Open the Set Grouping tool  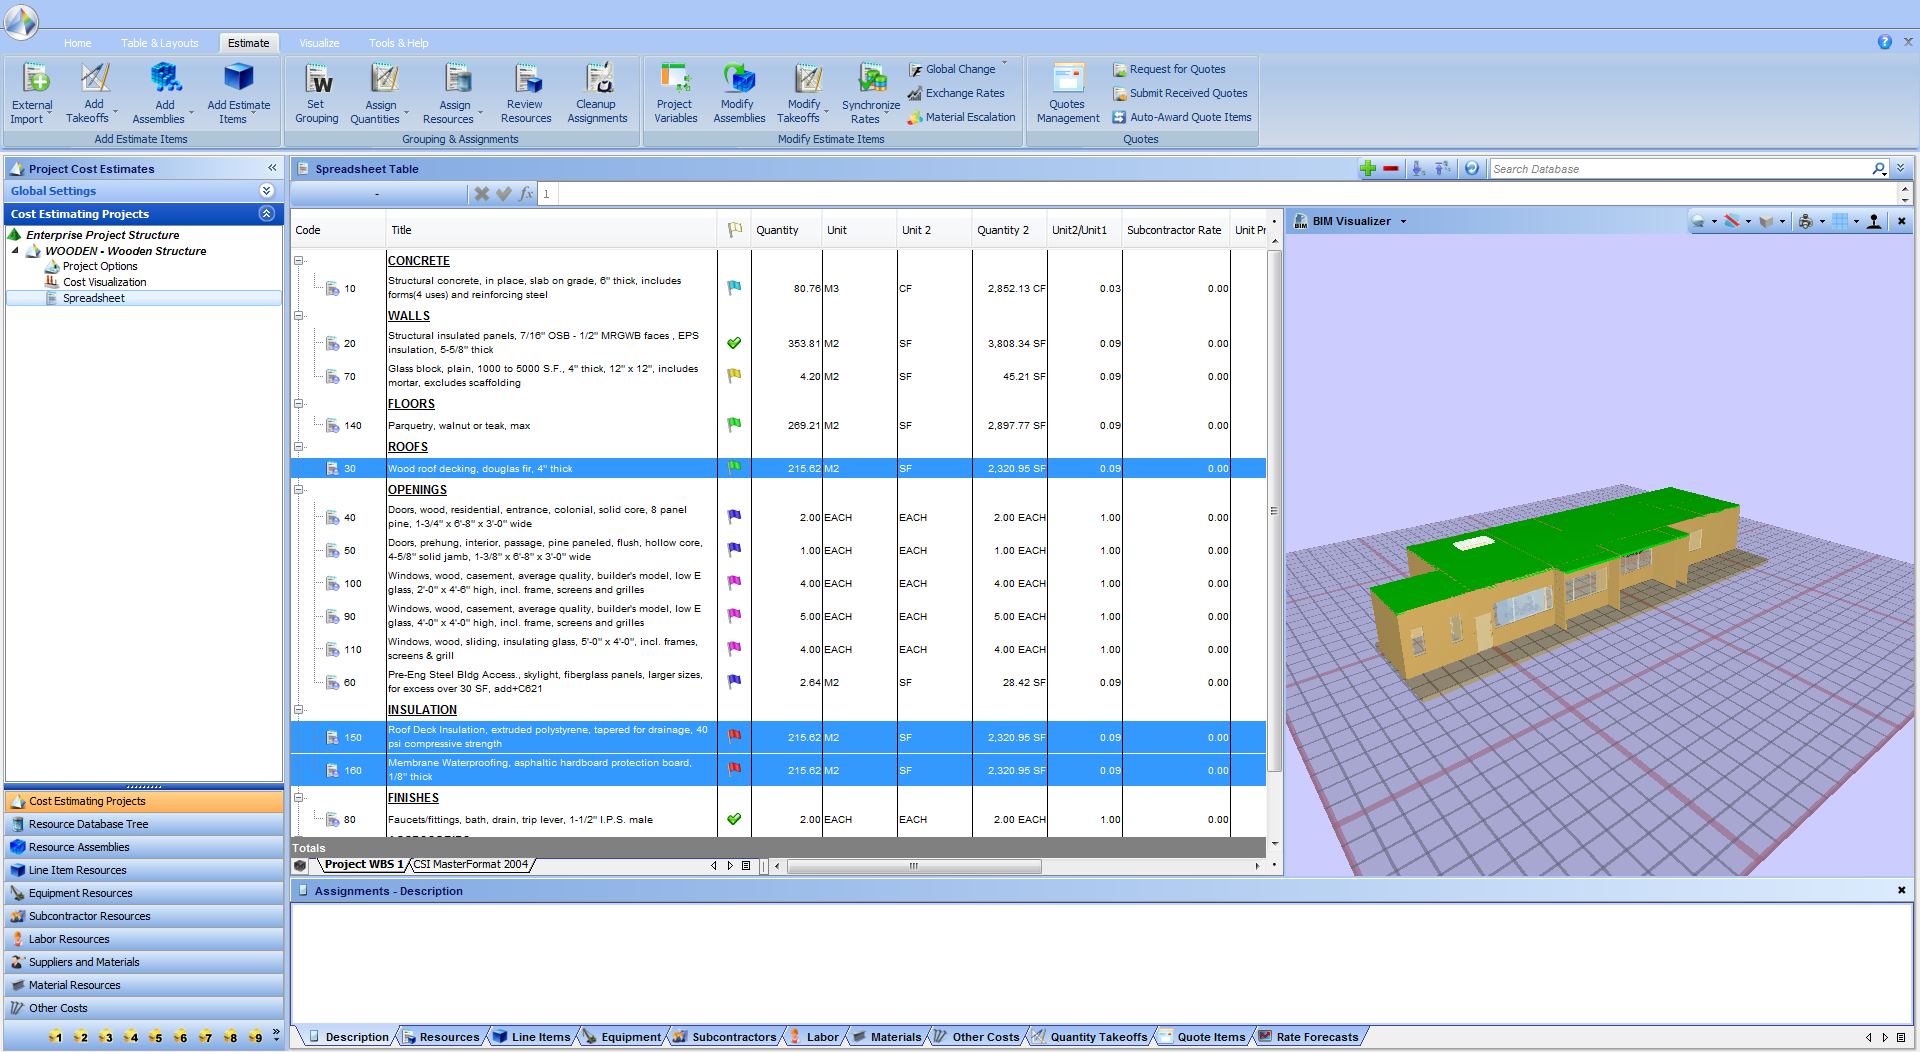316,92
